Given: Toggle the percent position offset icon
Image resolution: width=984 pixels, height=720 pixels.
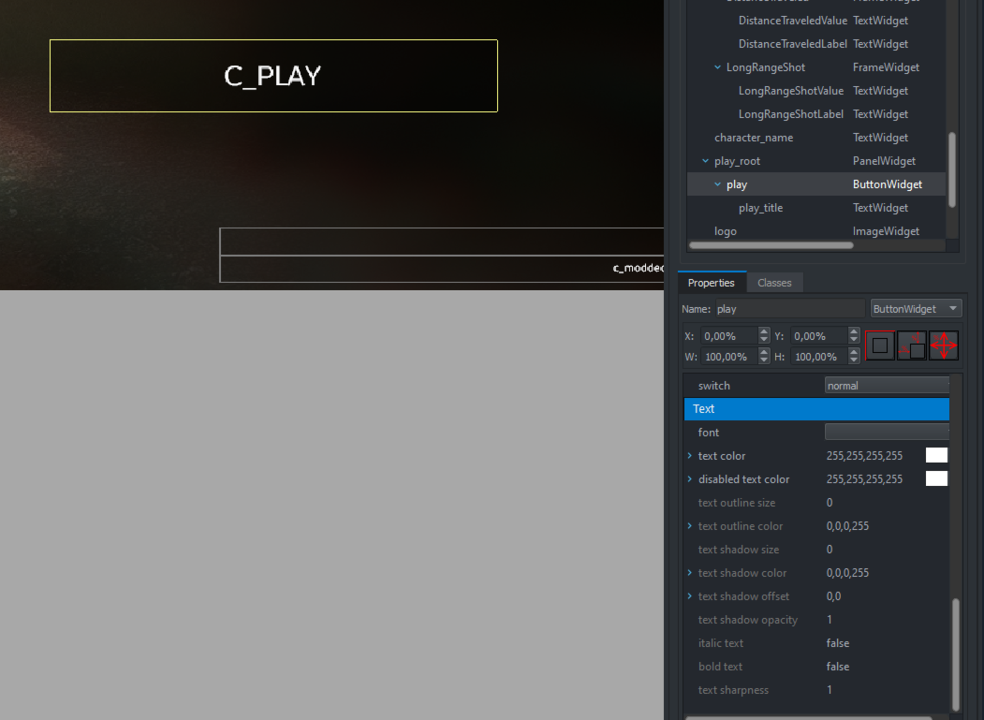Looking at the screenshot, I should point(912,345).
